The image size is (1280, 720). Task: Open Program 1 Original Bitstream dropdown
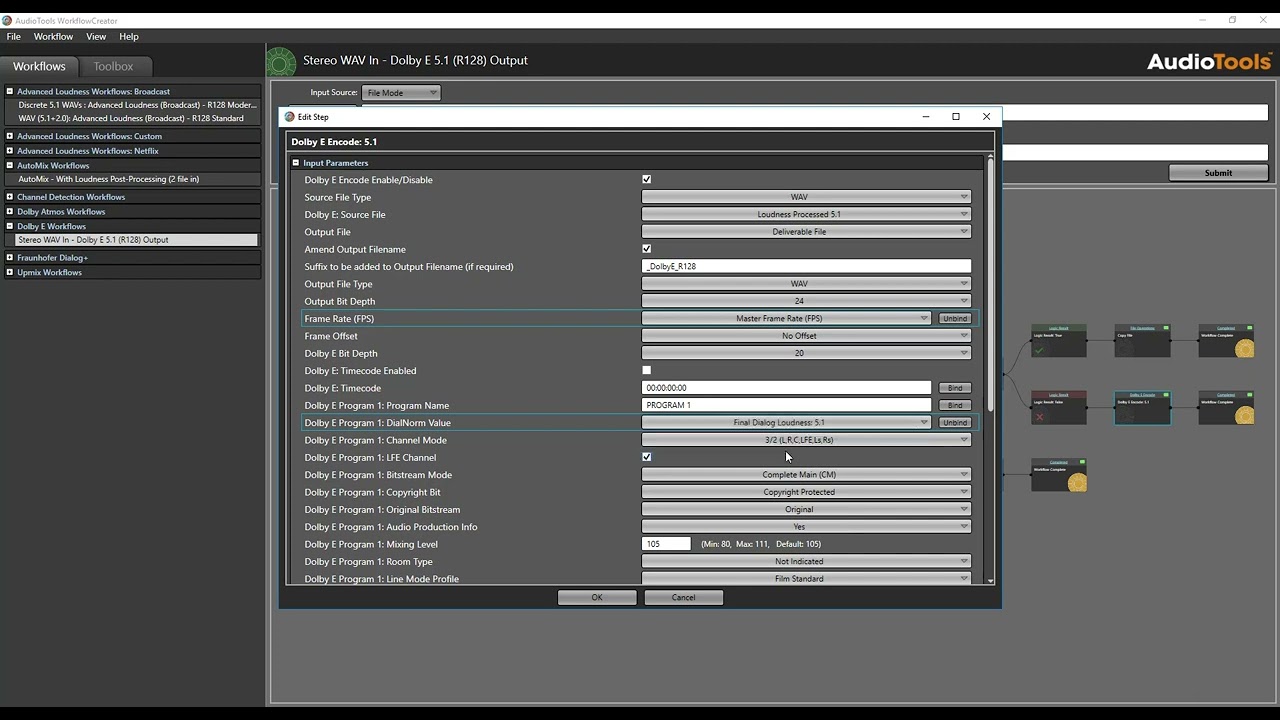806,509
